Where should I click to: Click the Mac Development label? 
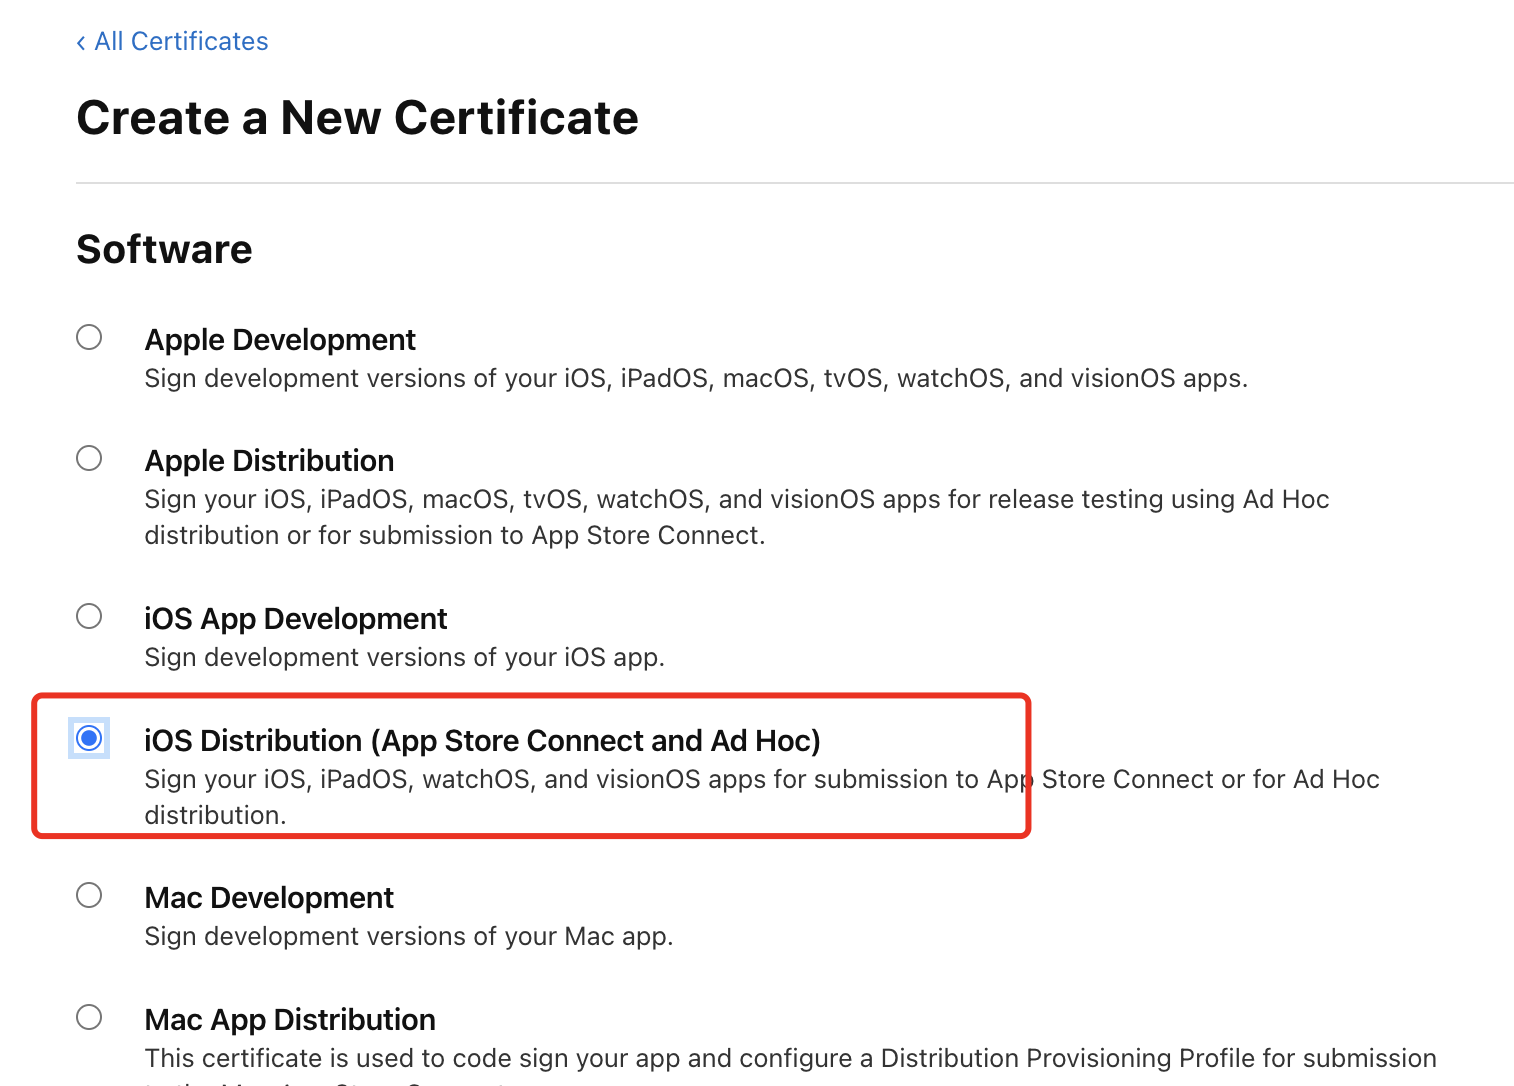click(269, 898)
